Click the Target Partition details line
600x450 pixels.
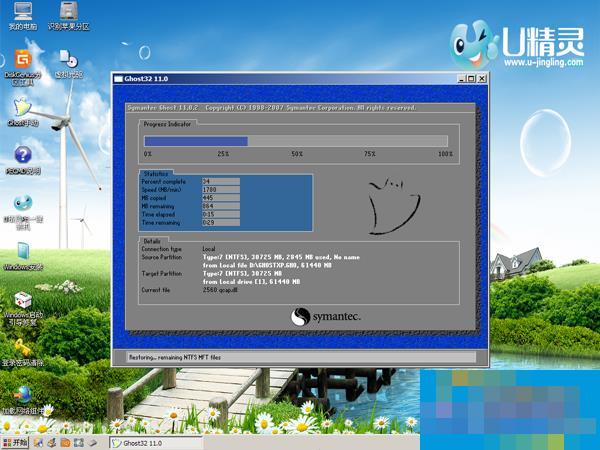point(242,274)
